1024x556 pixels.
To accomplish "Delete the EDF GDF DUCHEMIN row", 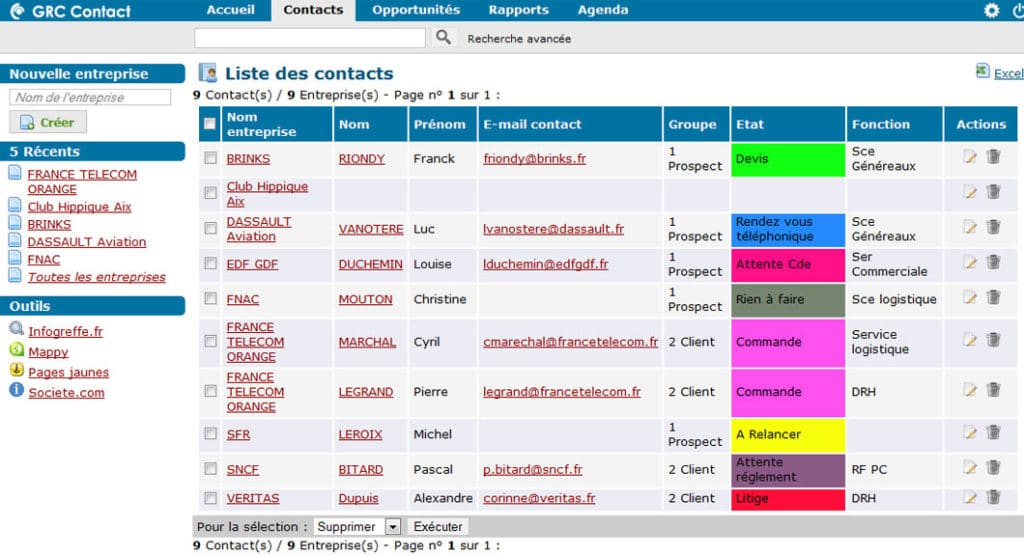I will point(993,262).
